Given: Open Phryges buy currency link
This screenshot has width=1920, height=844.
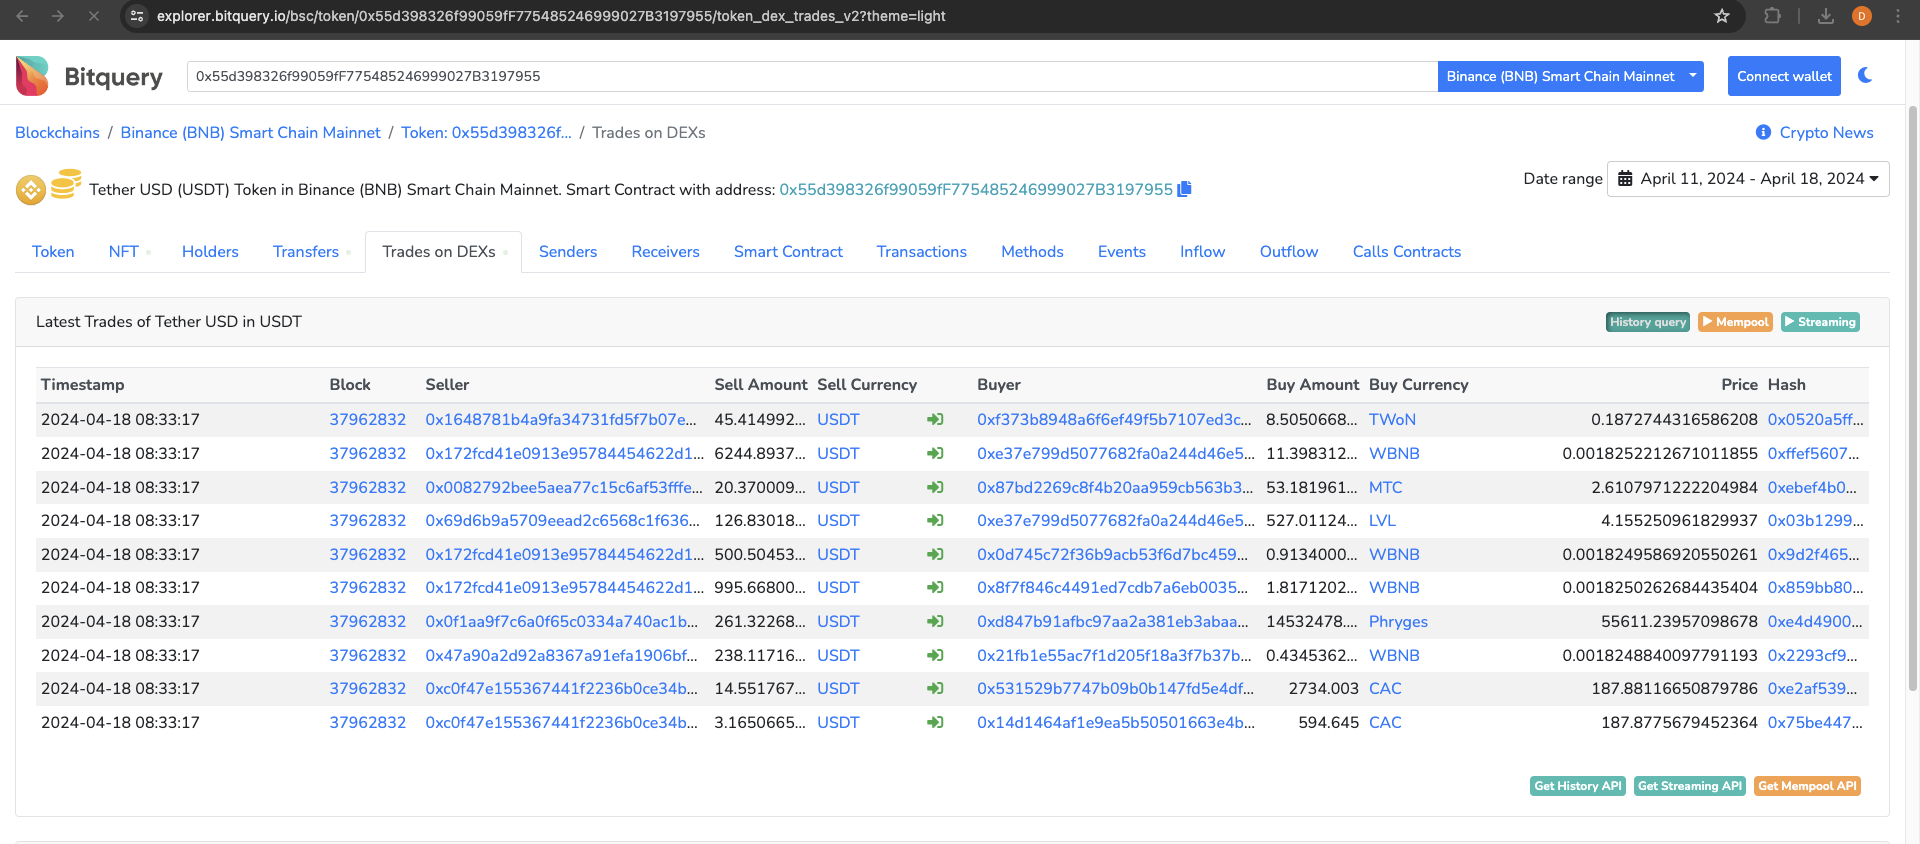Looking at the screenshot, I should click(x=1398, y=621).
